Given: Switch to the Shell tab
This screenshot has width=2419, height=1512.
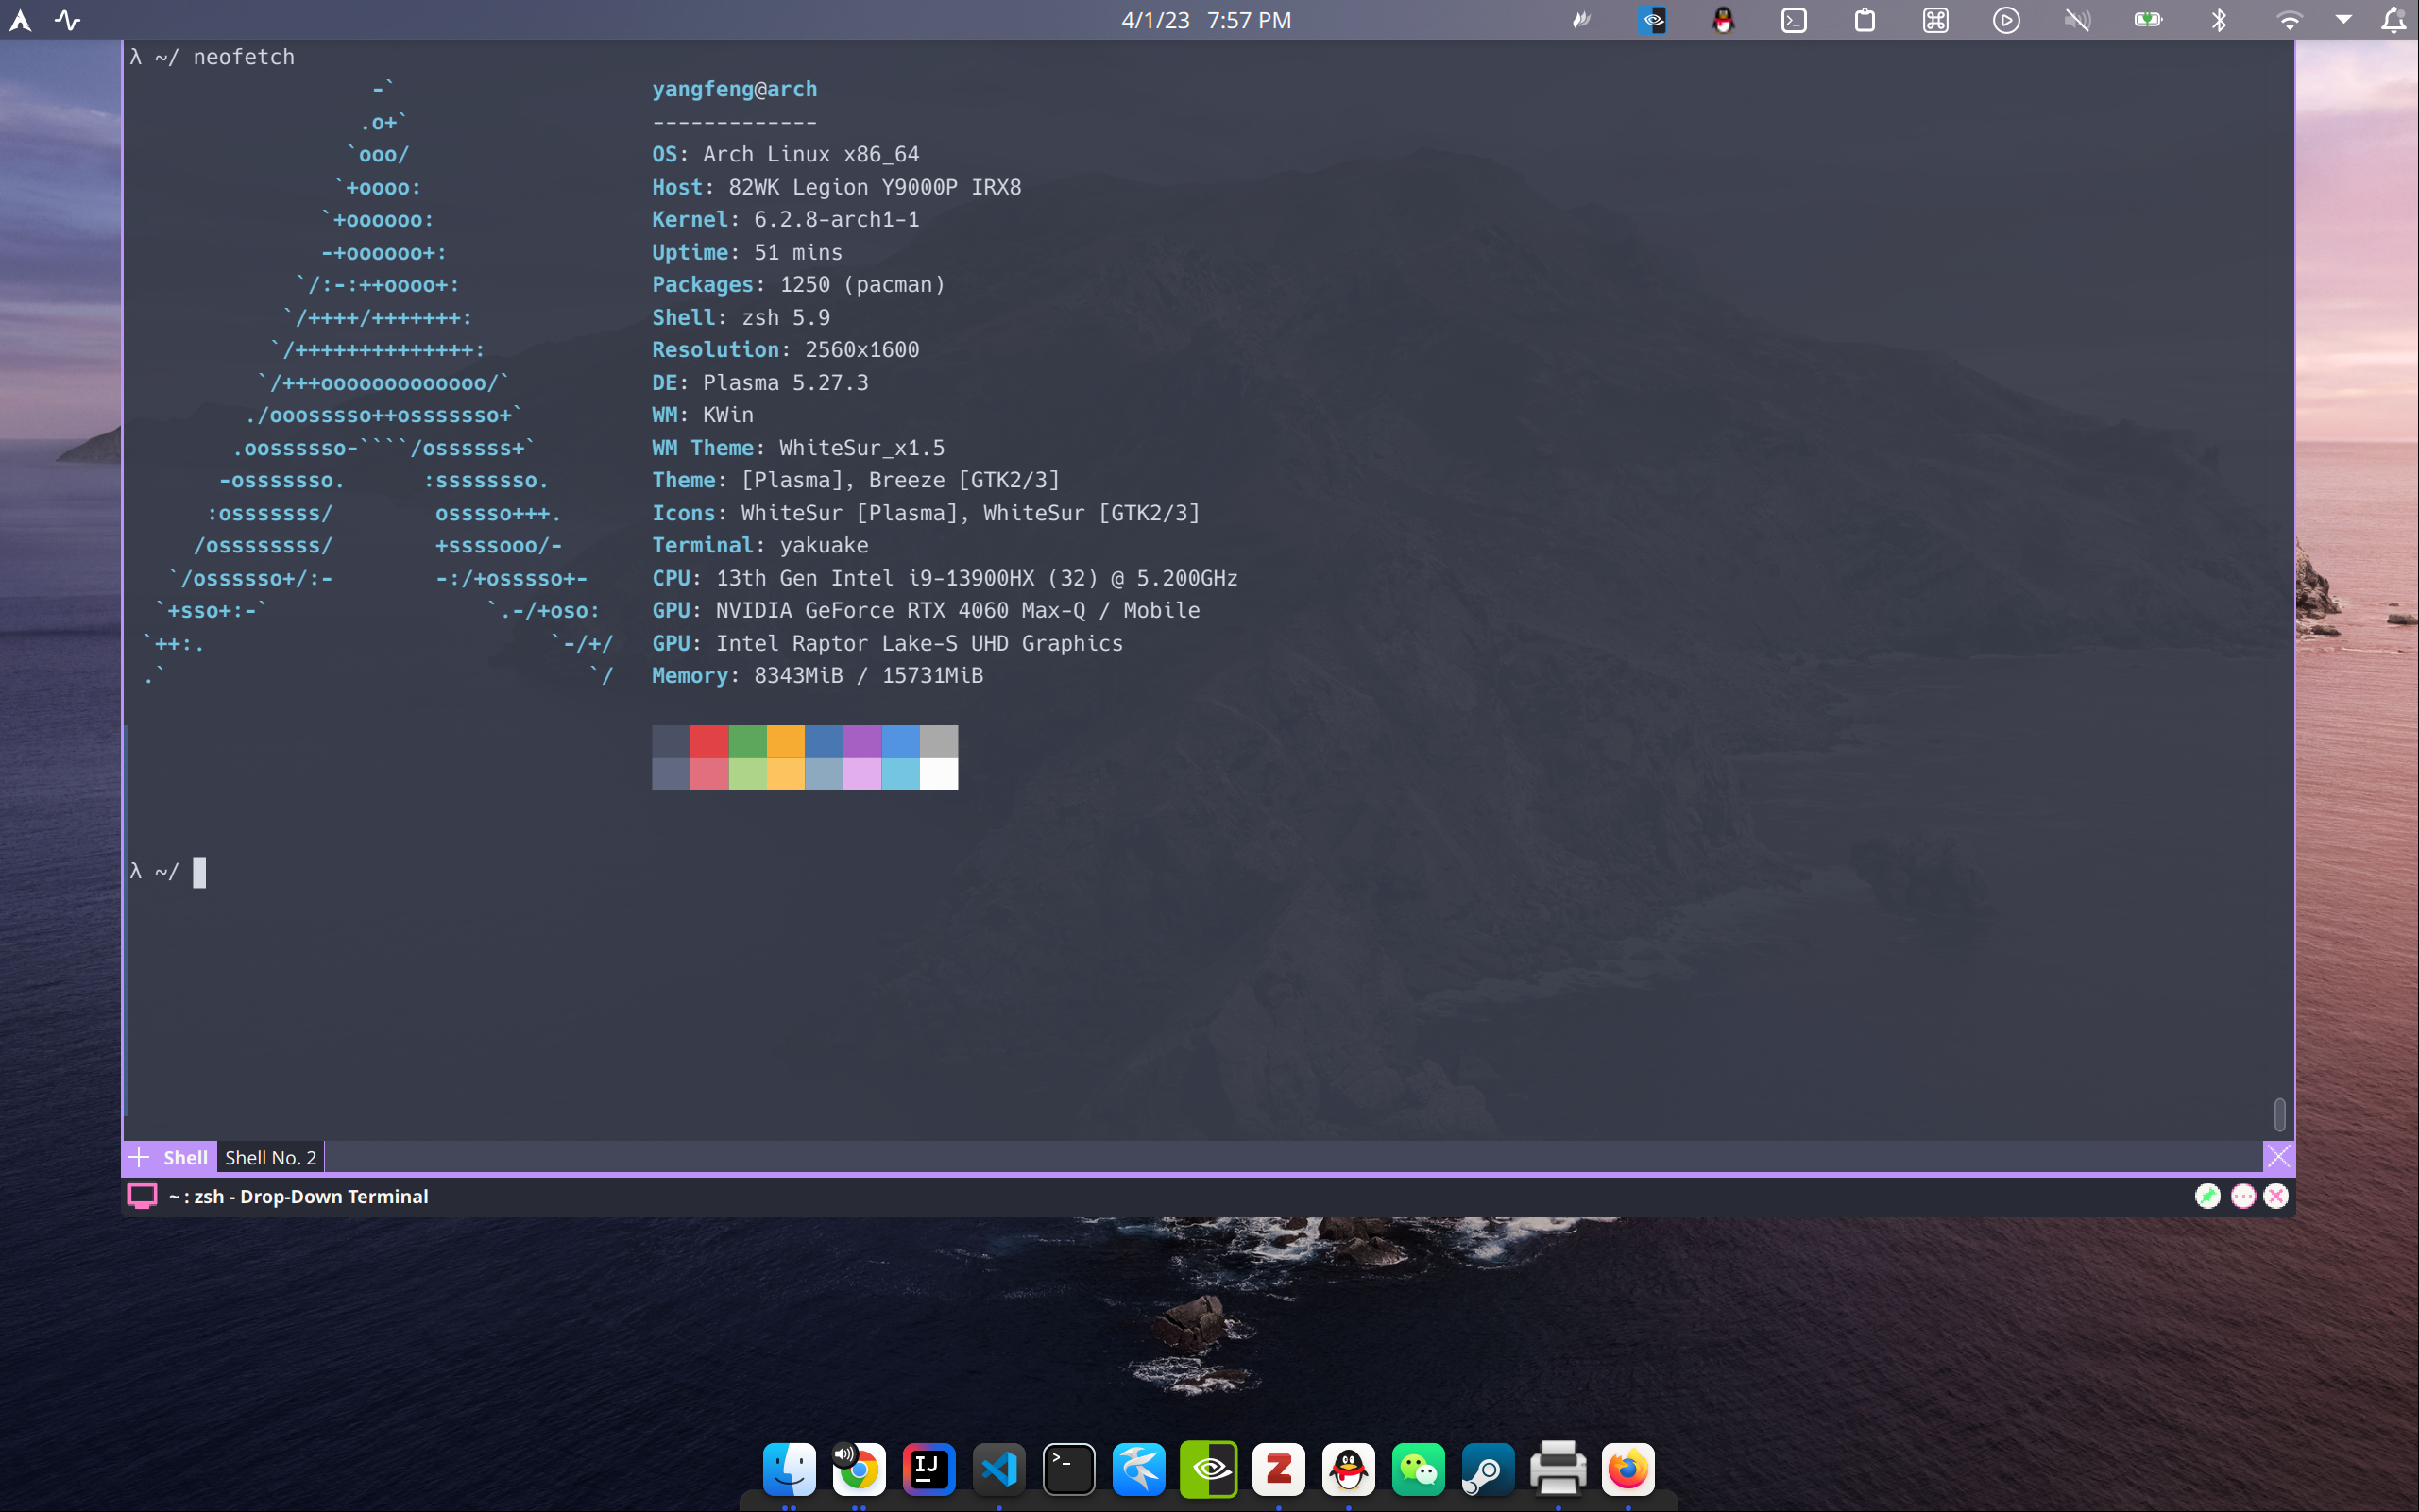Looking at the screenshot, I should click(185, 1157).
